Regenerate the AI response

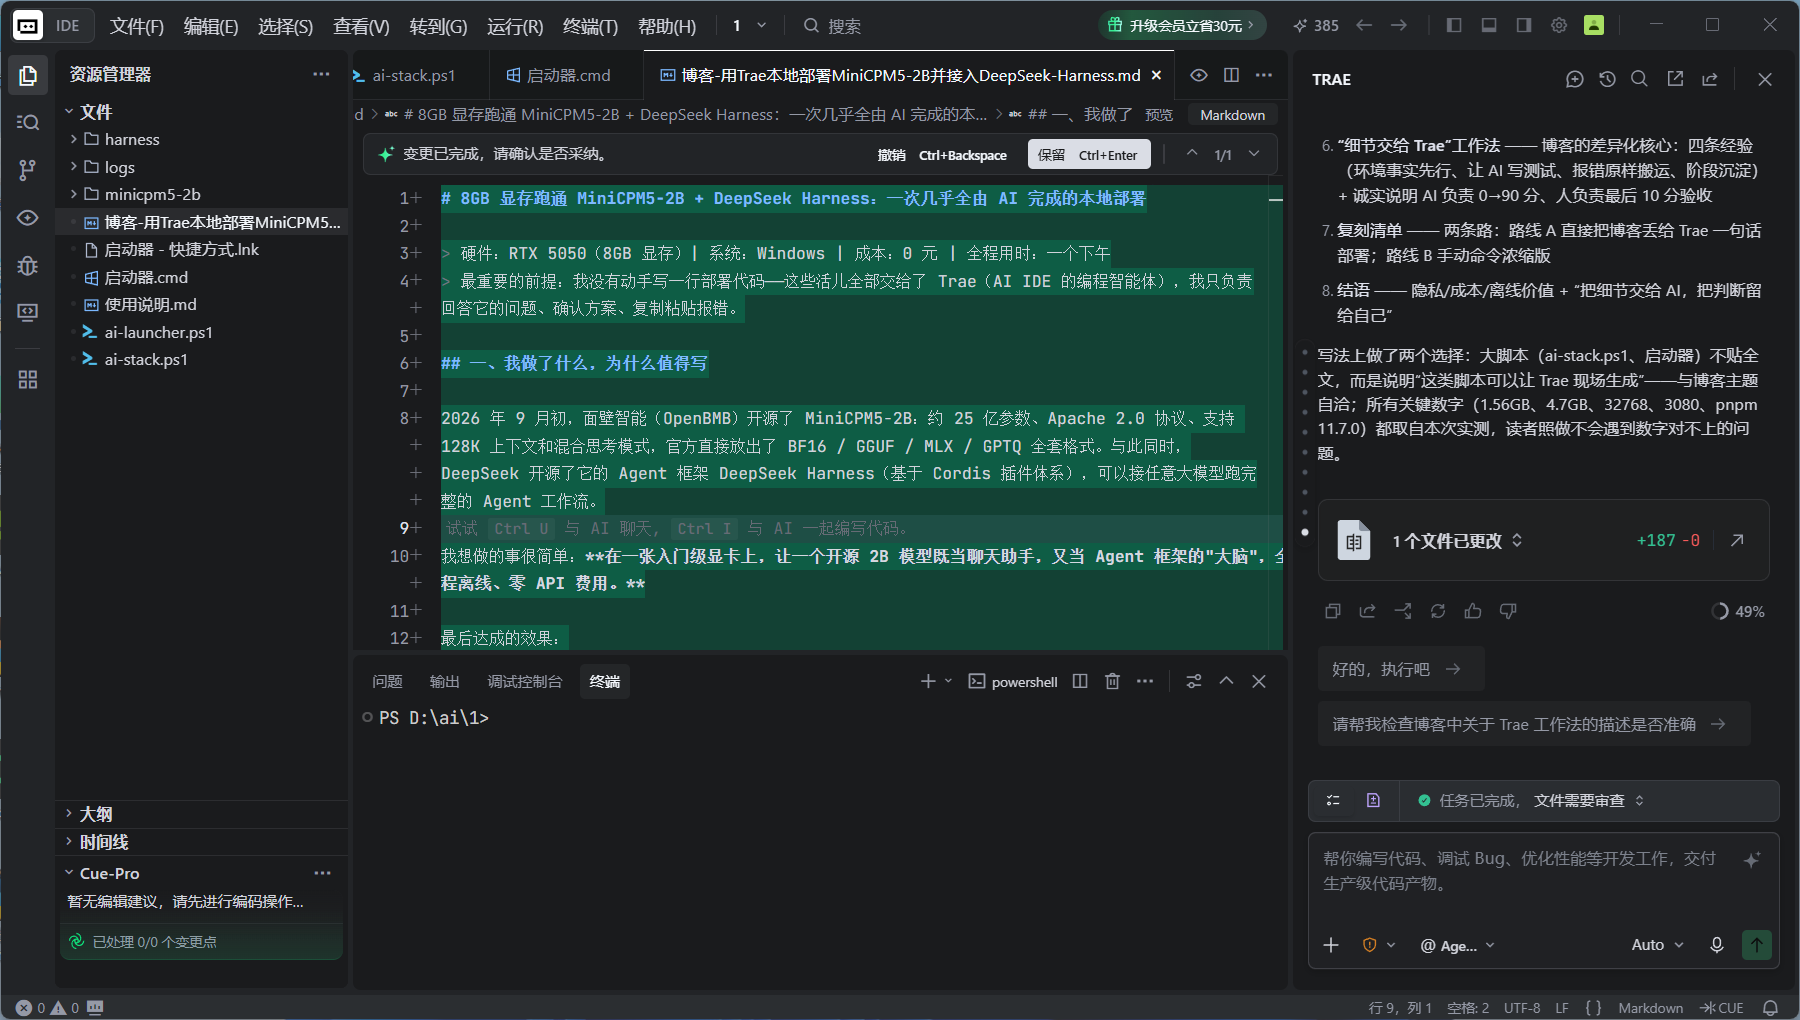tap(1438, 611)
